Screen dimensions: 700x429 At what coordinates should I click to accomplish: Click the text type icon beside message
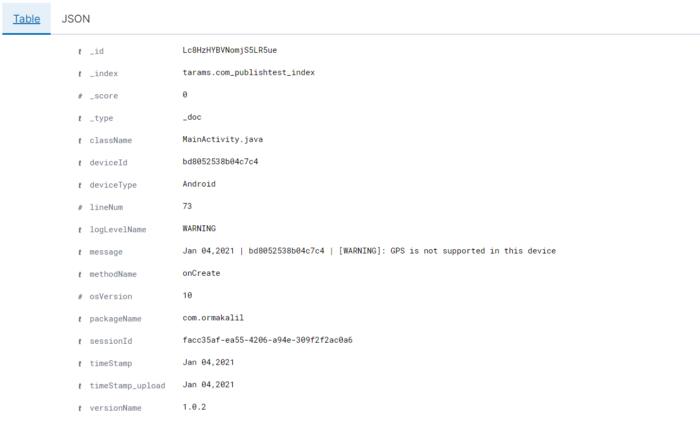coord(79,252)
